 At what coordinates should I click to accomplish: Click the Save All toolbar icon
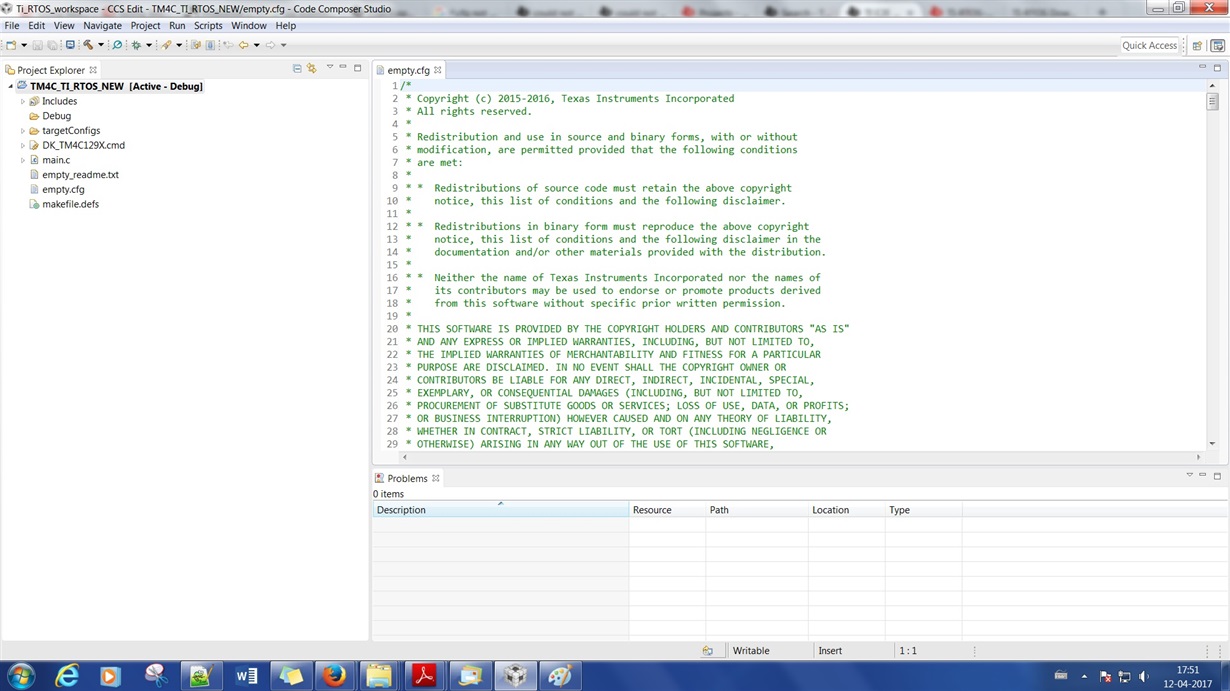52,45
